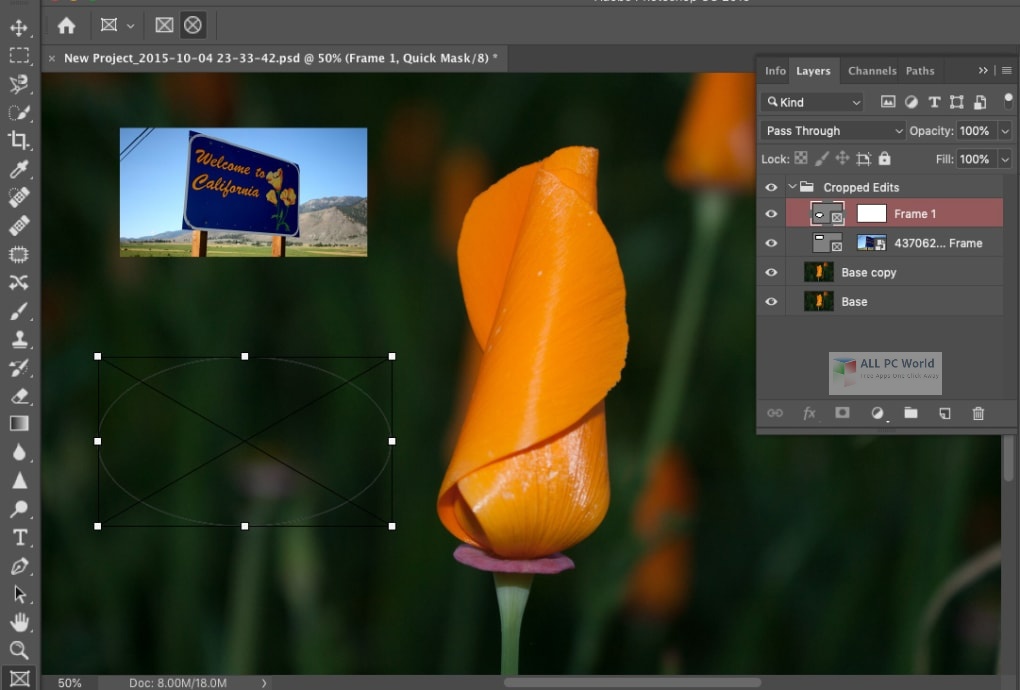This screenshot has width=1020, height=690.
Task: Toggle lock image pixels
Action: [822, 158]
